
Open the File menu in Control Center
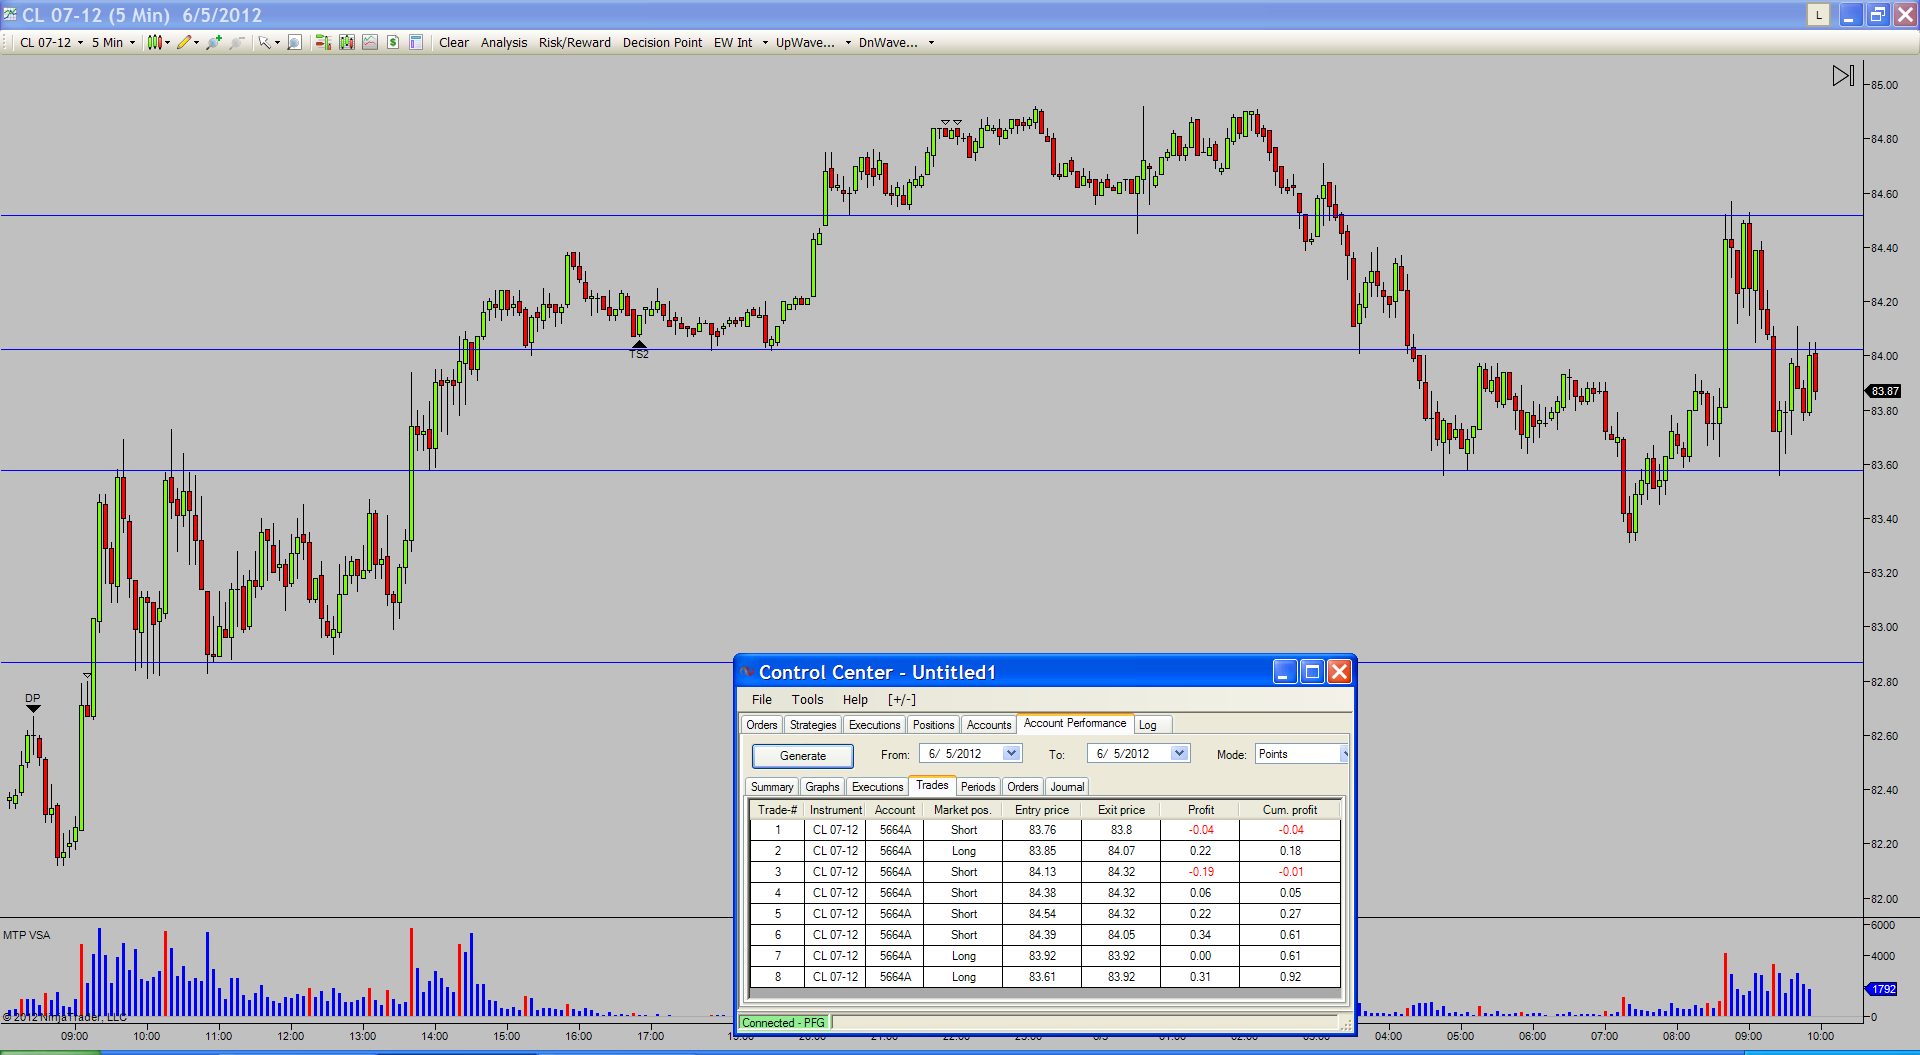click(762, 700)
